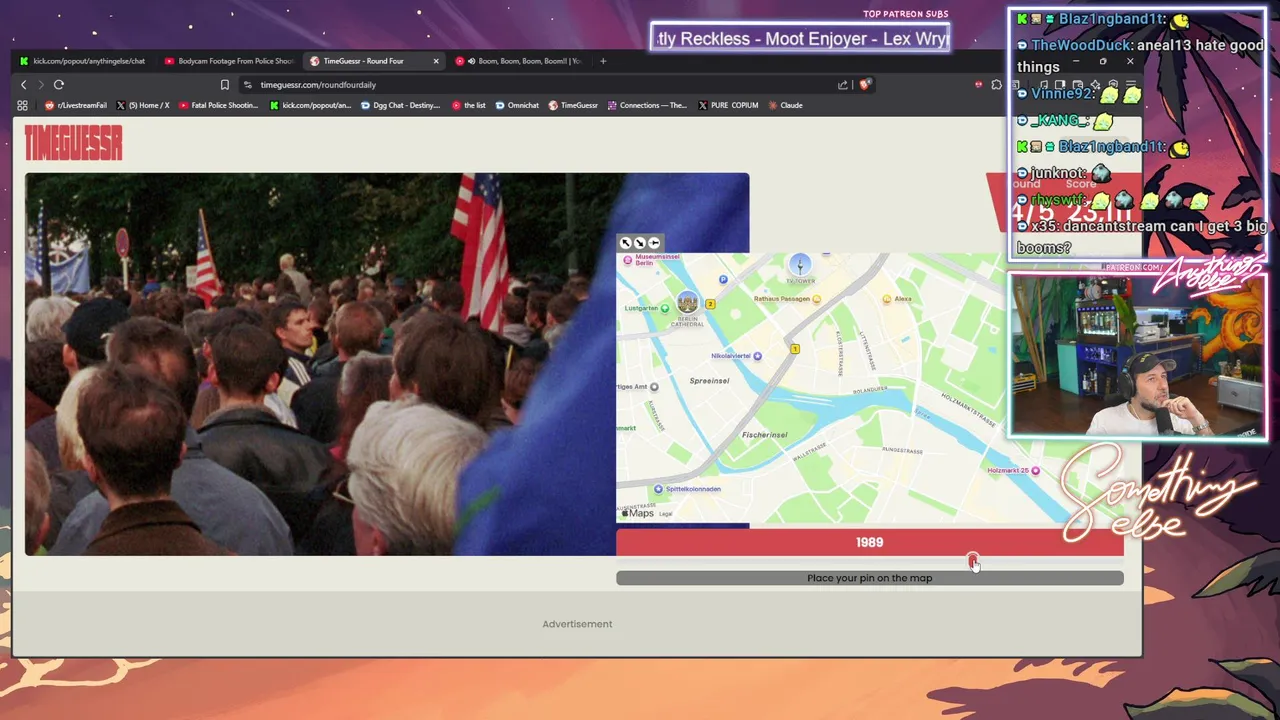Screen dimensions: 1280x720
Task: Click the enlarge-map arrow icon
Action: pyautogui.click(x=625, y=243)
